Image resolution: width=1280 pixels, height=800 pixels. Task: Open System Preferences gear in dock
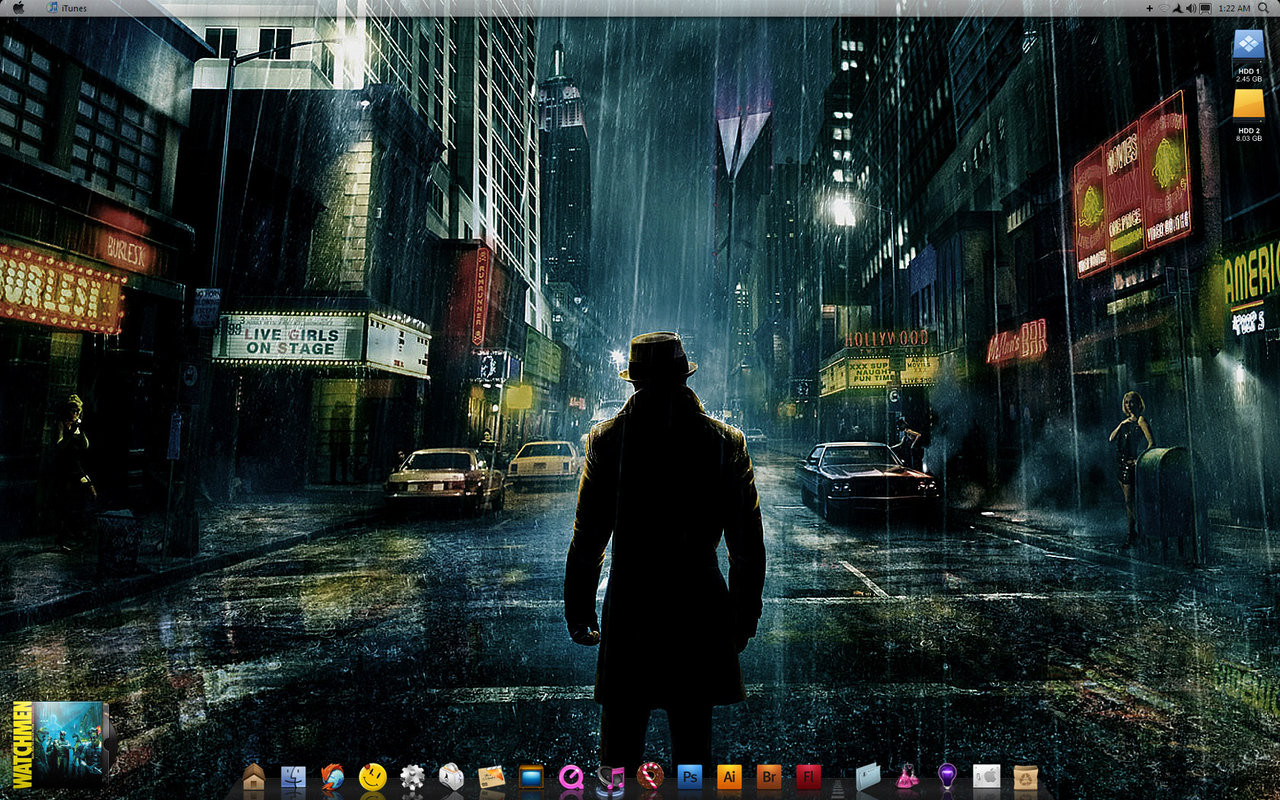point(413,777)
